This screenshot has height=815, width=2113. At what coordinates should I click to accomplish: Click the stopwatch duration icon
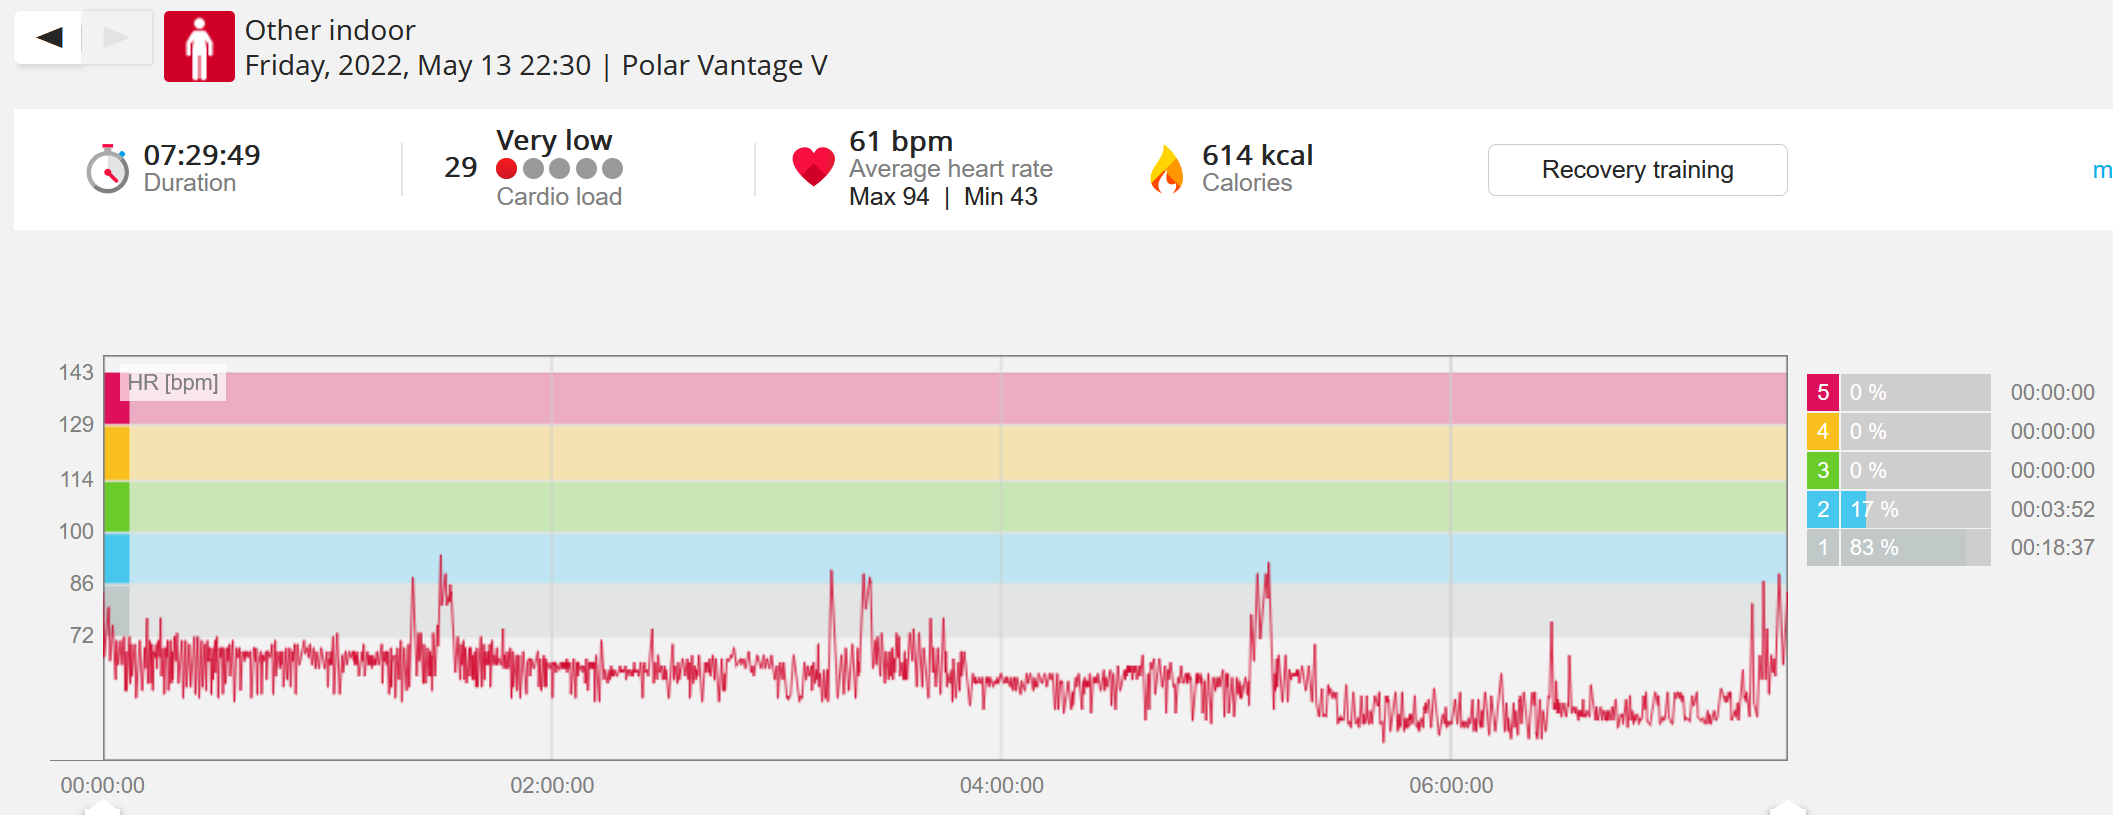click(107, 169)
